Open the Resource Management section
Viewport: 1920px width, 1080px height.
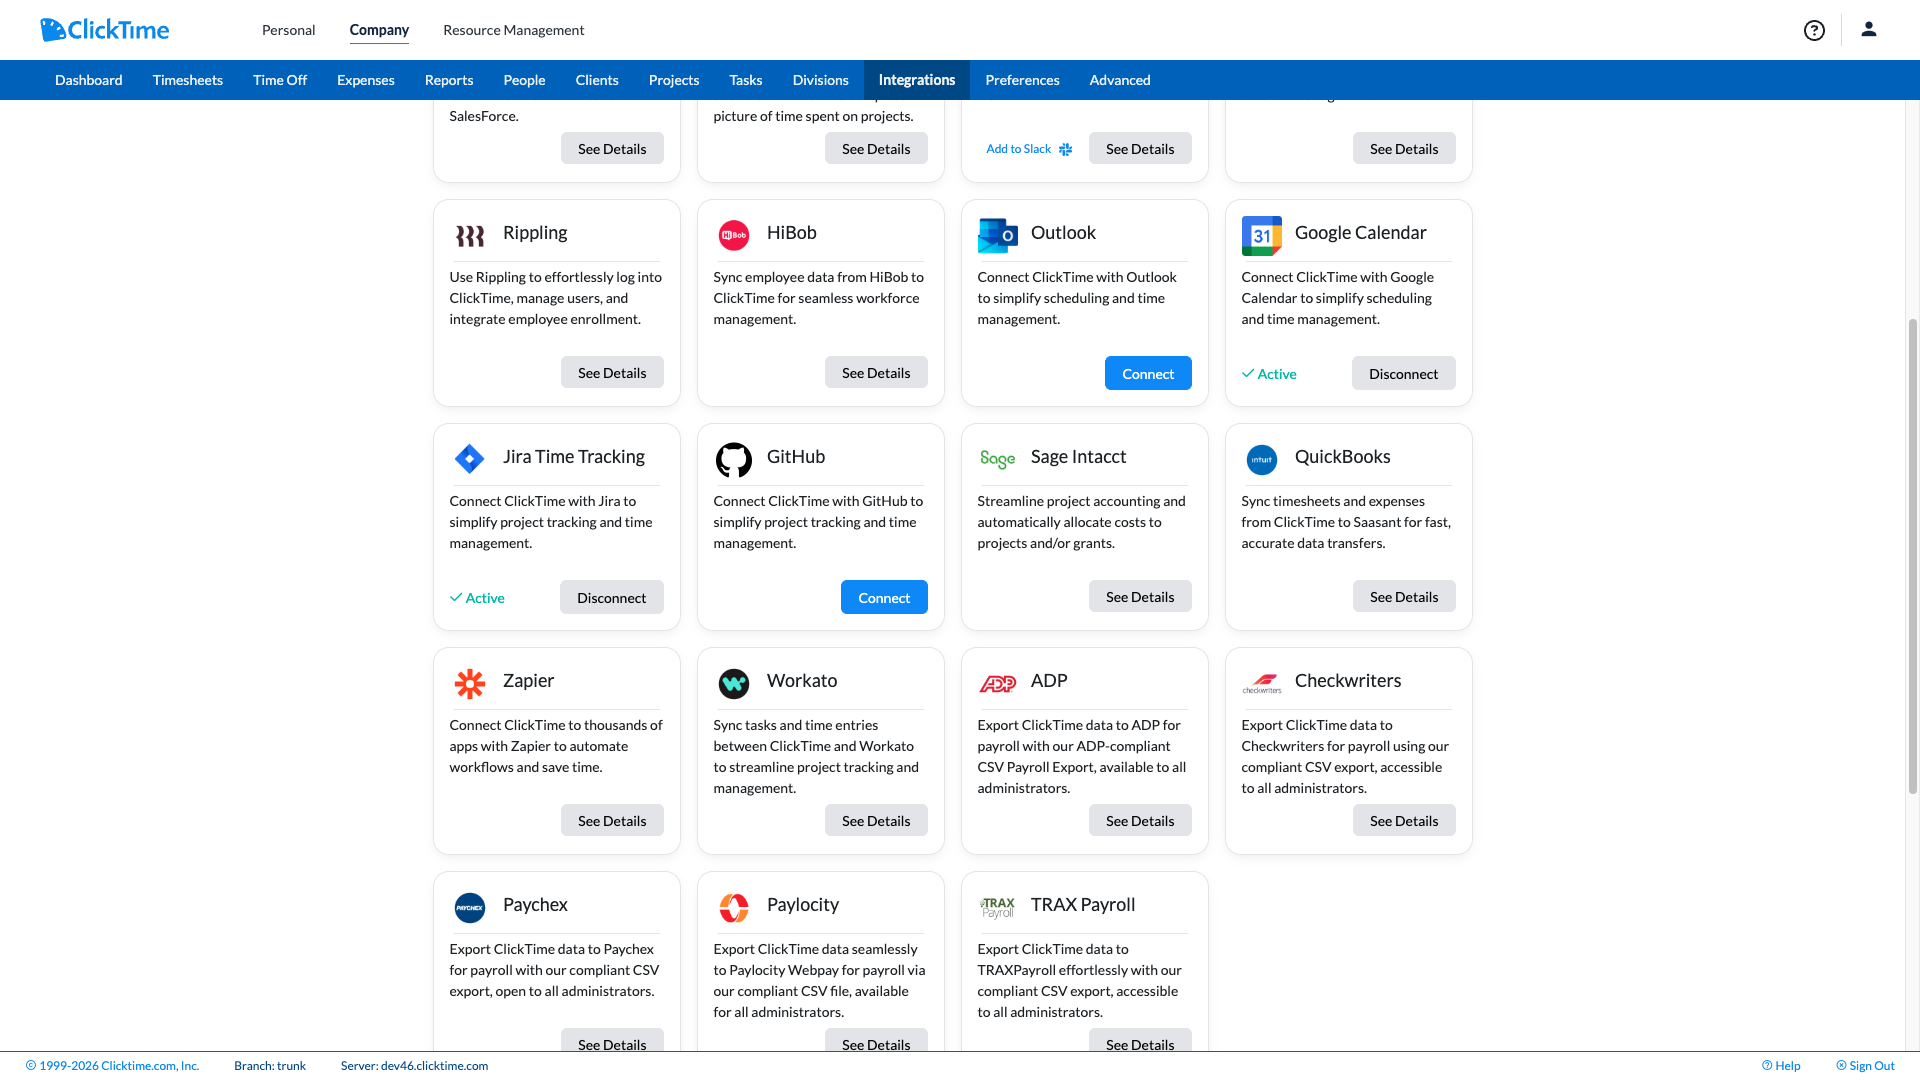(513, 30)
